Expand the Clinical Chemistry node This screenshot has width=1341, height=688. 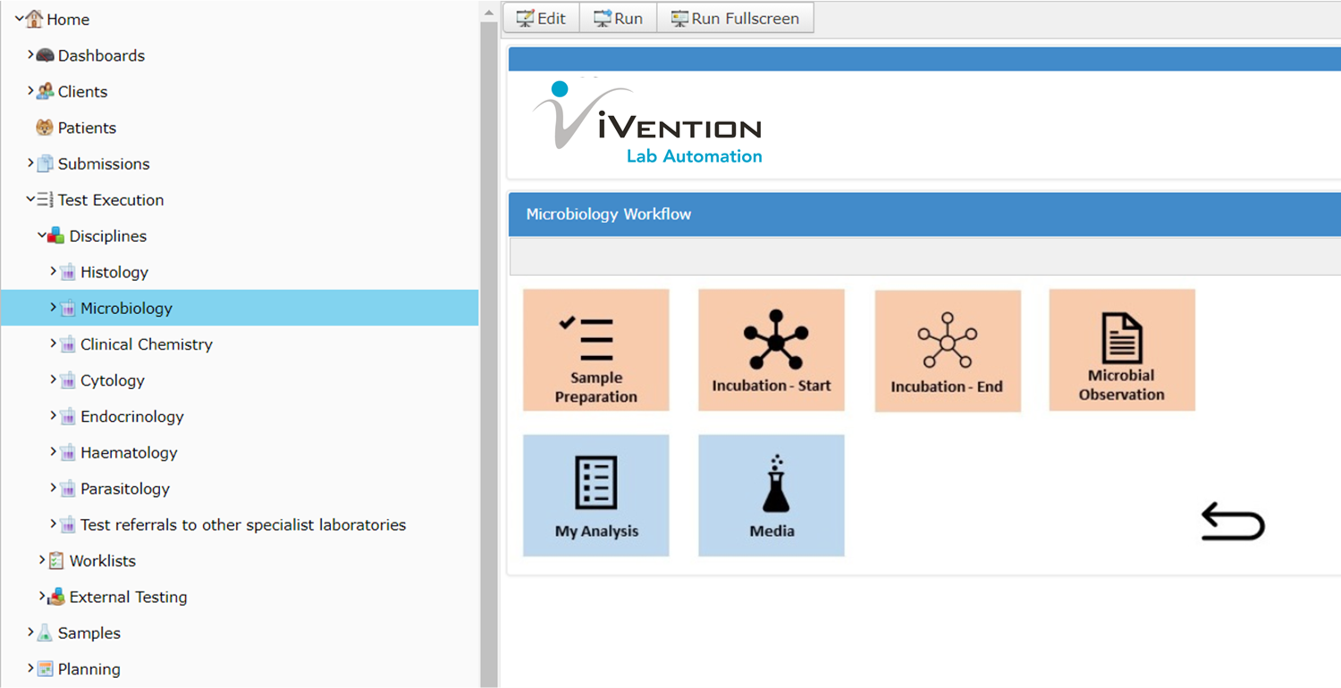53,343
